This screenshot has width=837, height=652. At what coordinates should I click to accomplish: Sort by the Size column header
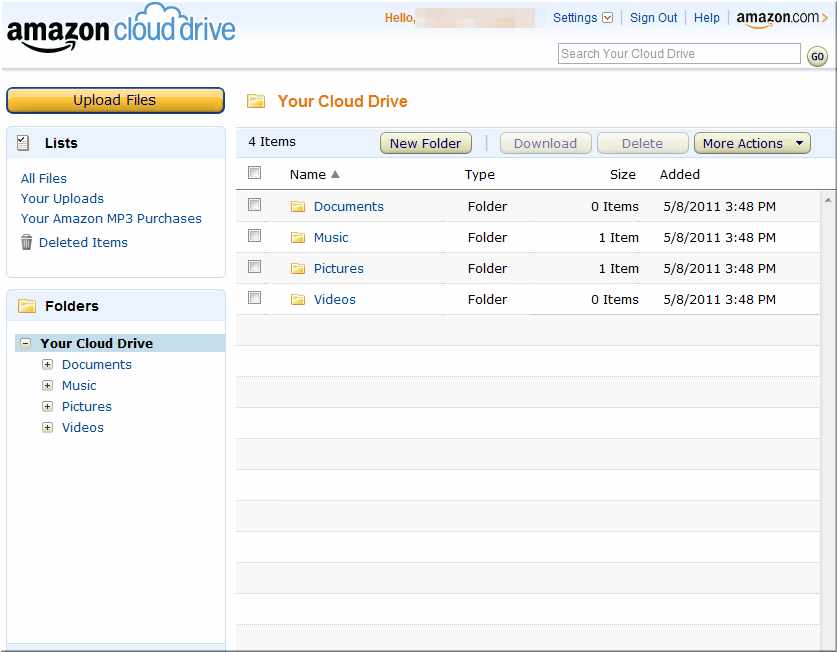click(x=622, y=175)
